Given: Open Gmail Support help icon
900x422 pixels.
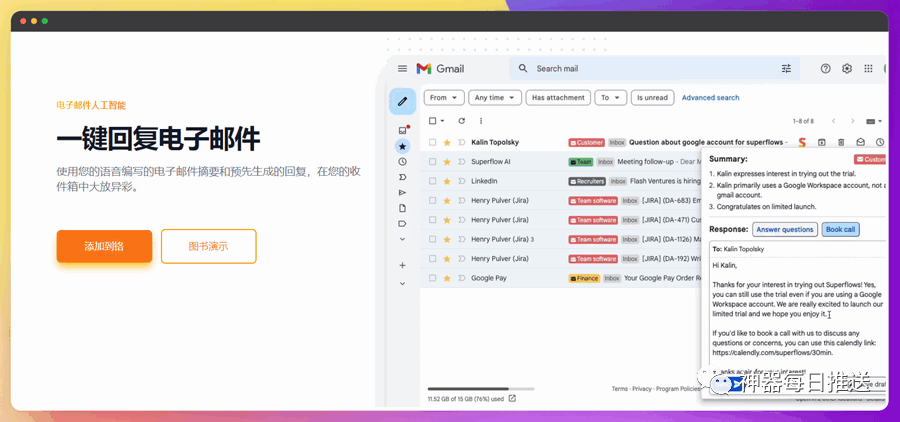Looking at the screenshot, I should tap(825, 69).
